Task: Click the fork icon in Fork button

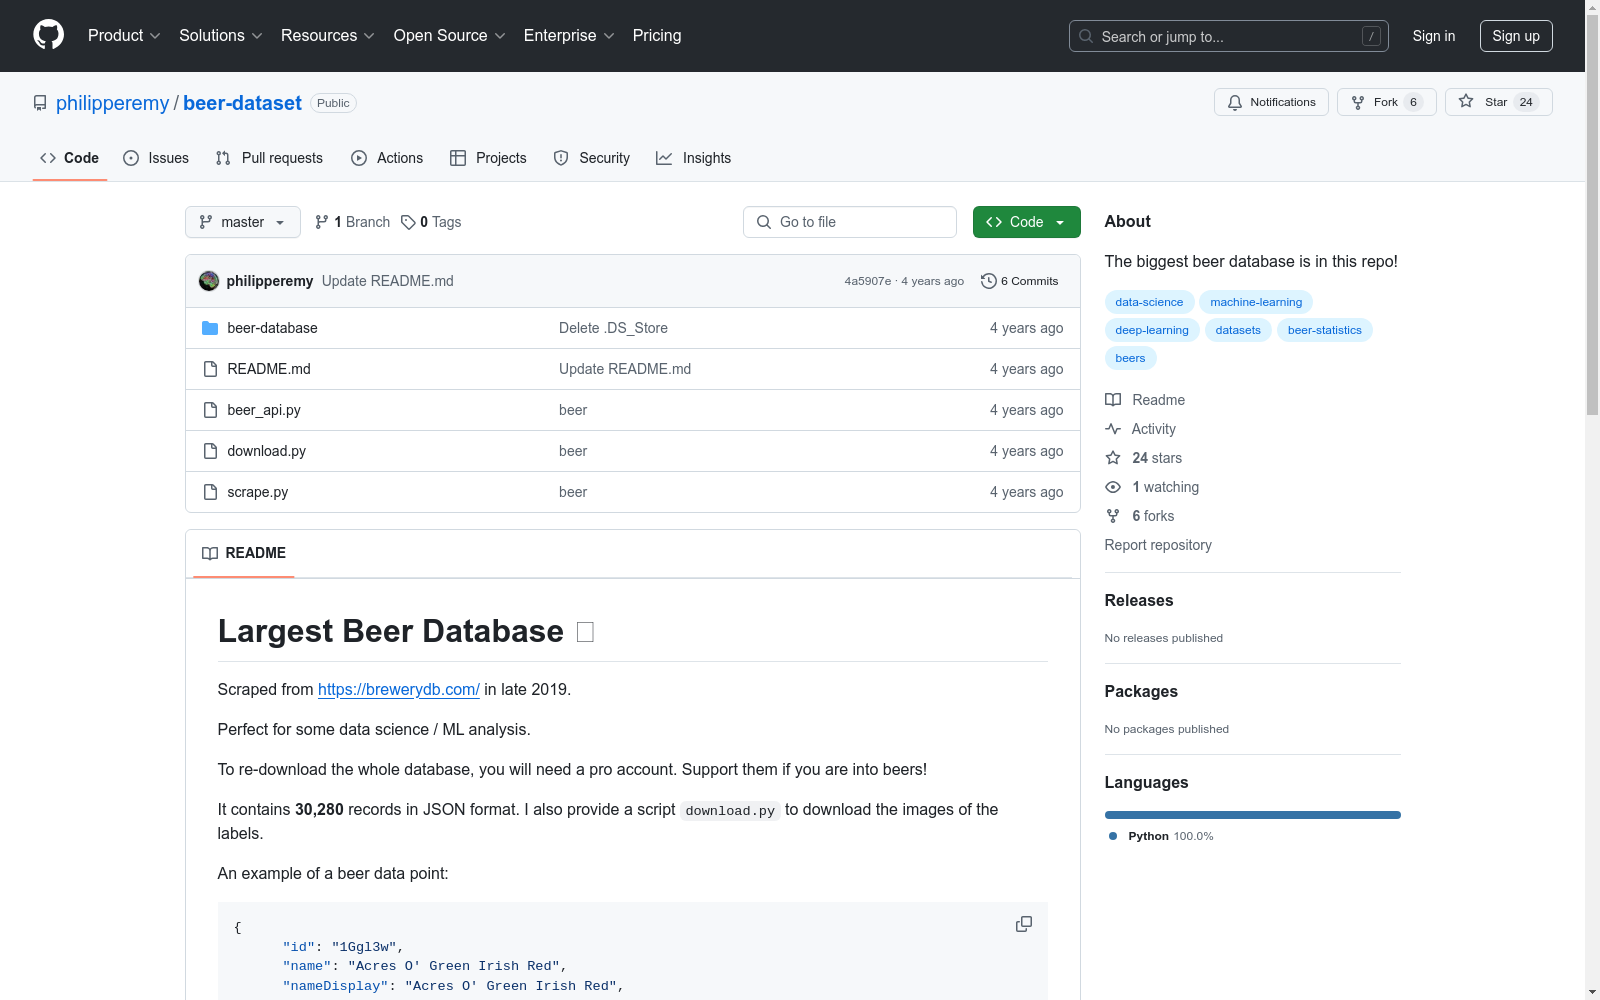Action: pyautogui.click(x=1358, y=102)
